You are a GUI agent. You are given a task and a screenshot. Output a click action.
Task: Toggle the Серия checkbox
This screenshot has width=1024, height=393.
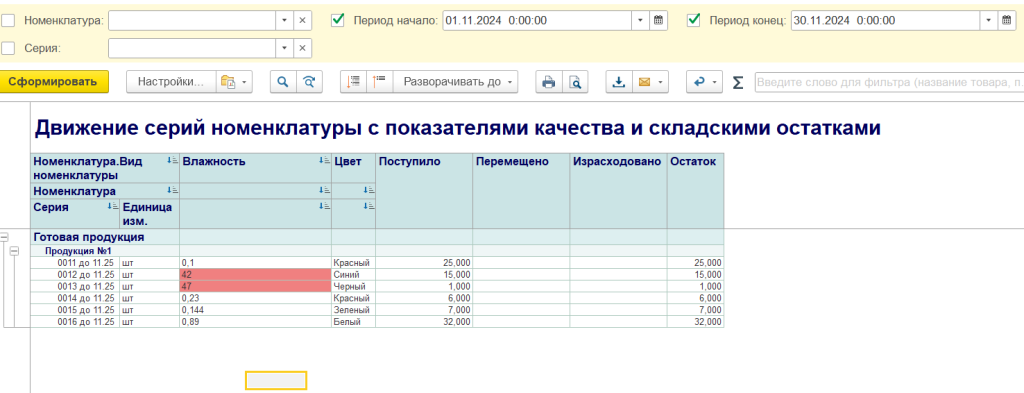(x=8, y=48)
